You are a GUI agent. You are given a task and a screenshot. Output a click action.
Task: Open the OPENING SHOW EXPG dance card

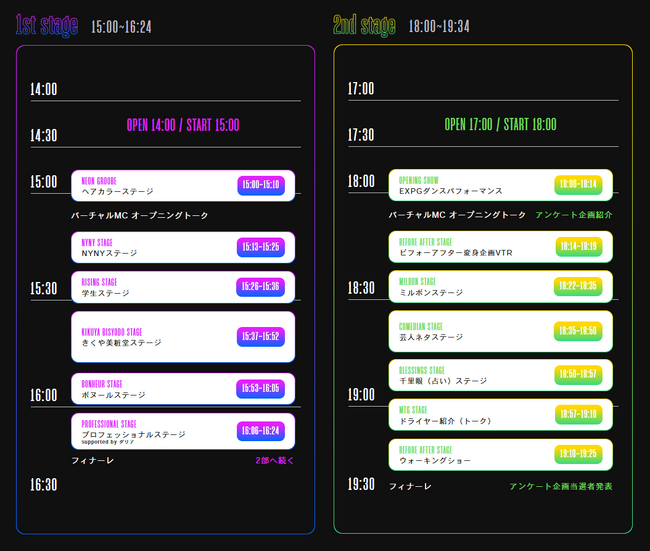[500, 185]
